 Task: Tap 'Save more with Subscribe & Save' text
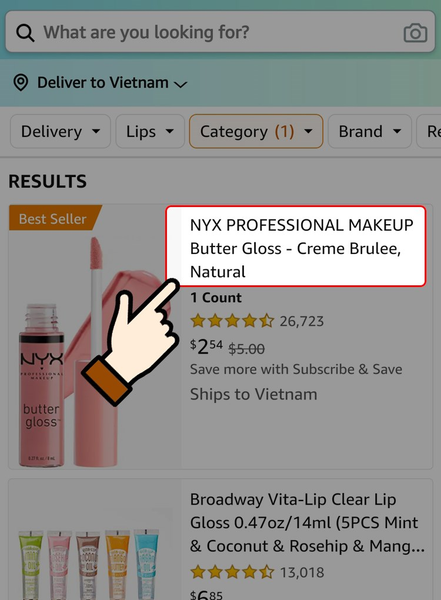[x=296, y=369]
